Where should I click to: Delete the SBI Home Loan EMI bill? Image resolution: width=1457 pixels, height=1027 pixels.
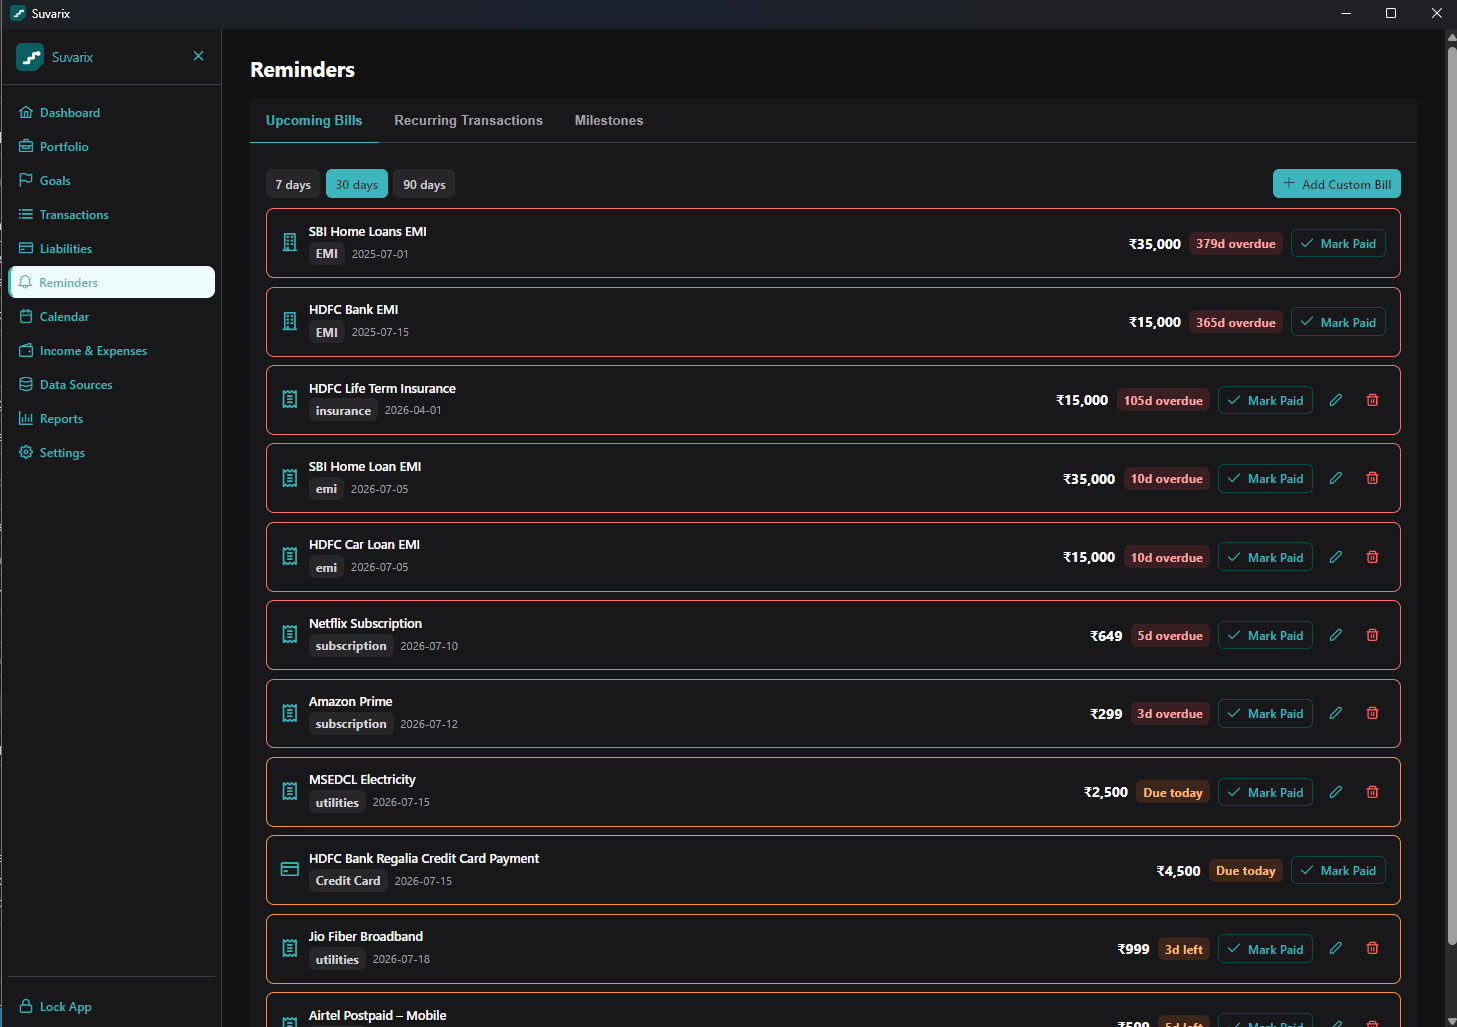point(1372,478)
